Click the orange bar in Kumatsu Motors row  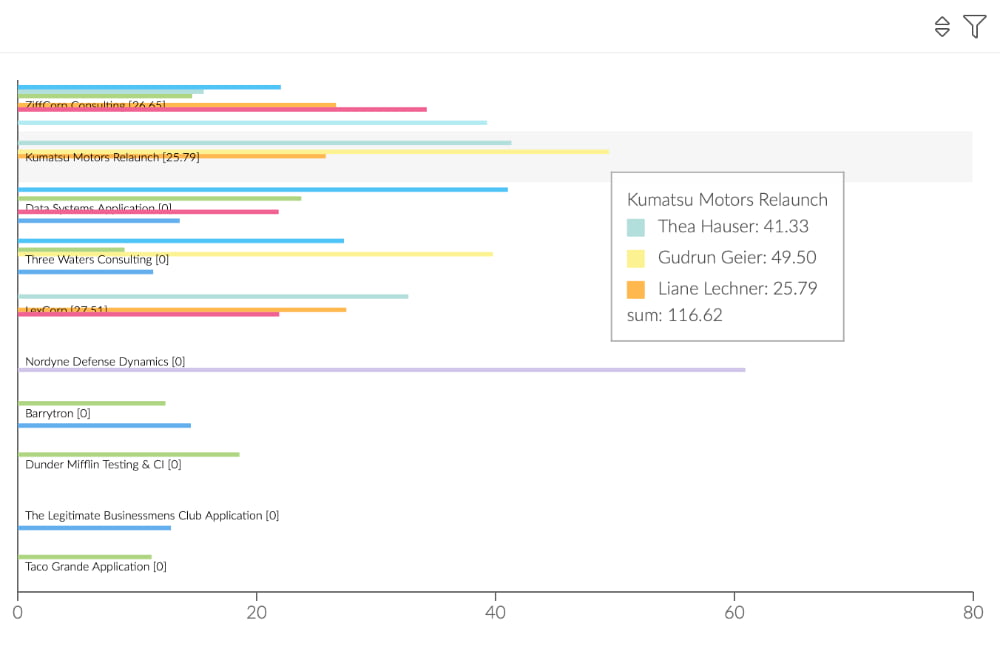pyautogui.click(x=172, y=156)
